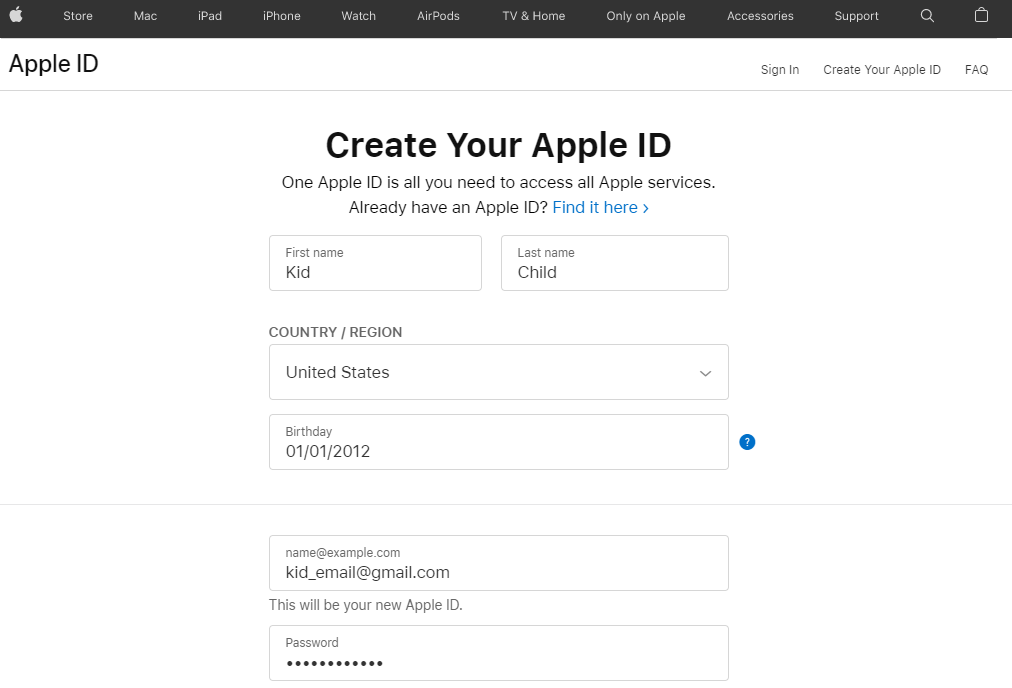Click Create Your Apple ID header link
This screenshot has width=1012, height=688.
point(882,70)
